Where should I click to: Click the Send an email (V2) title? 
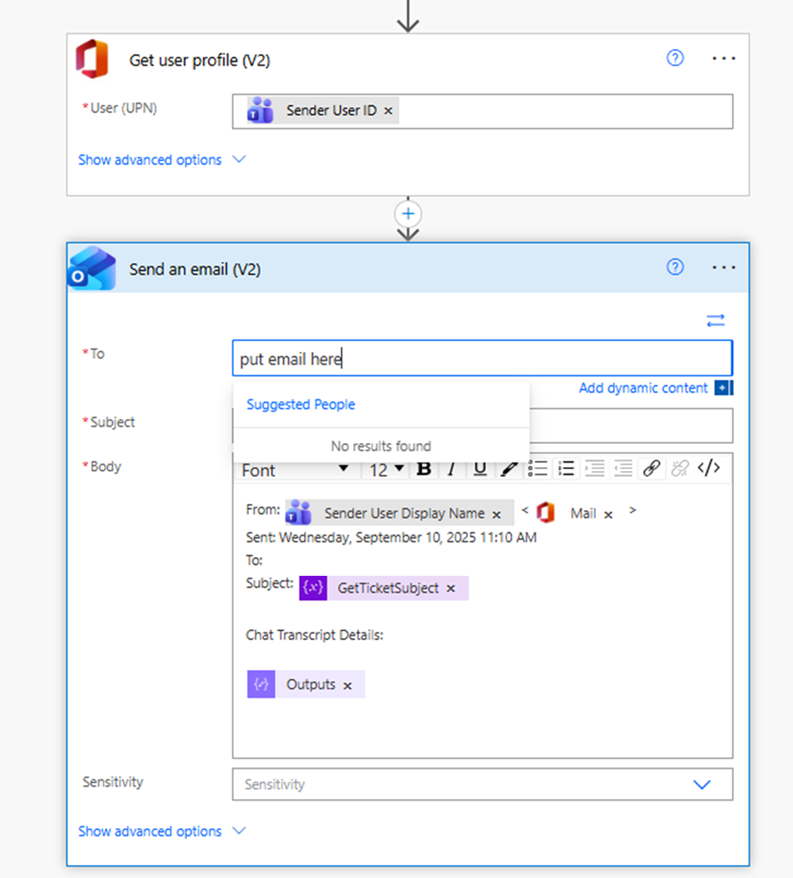(x=195, y=269)
